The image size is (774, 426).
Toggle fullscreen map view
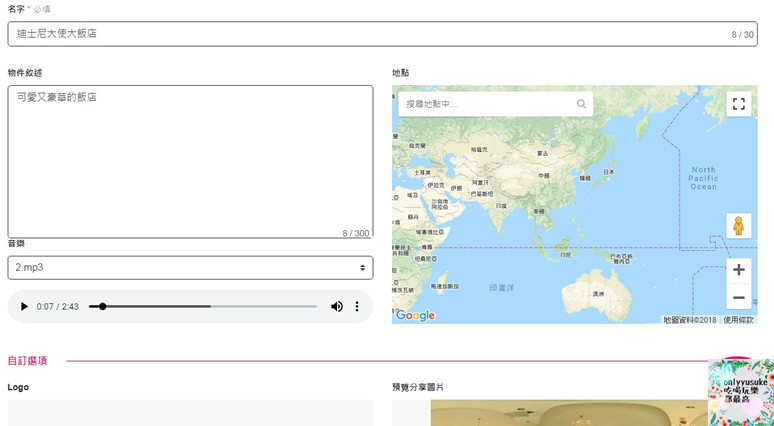tap(738, 104)
